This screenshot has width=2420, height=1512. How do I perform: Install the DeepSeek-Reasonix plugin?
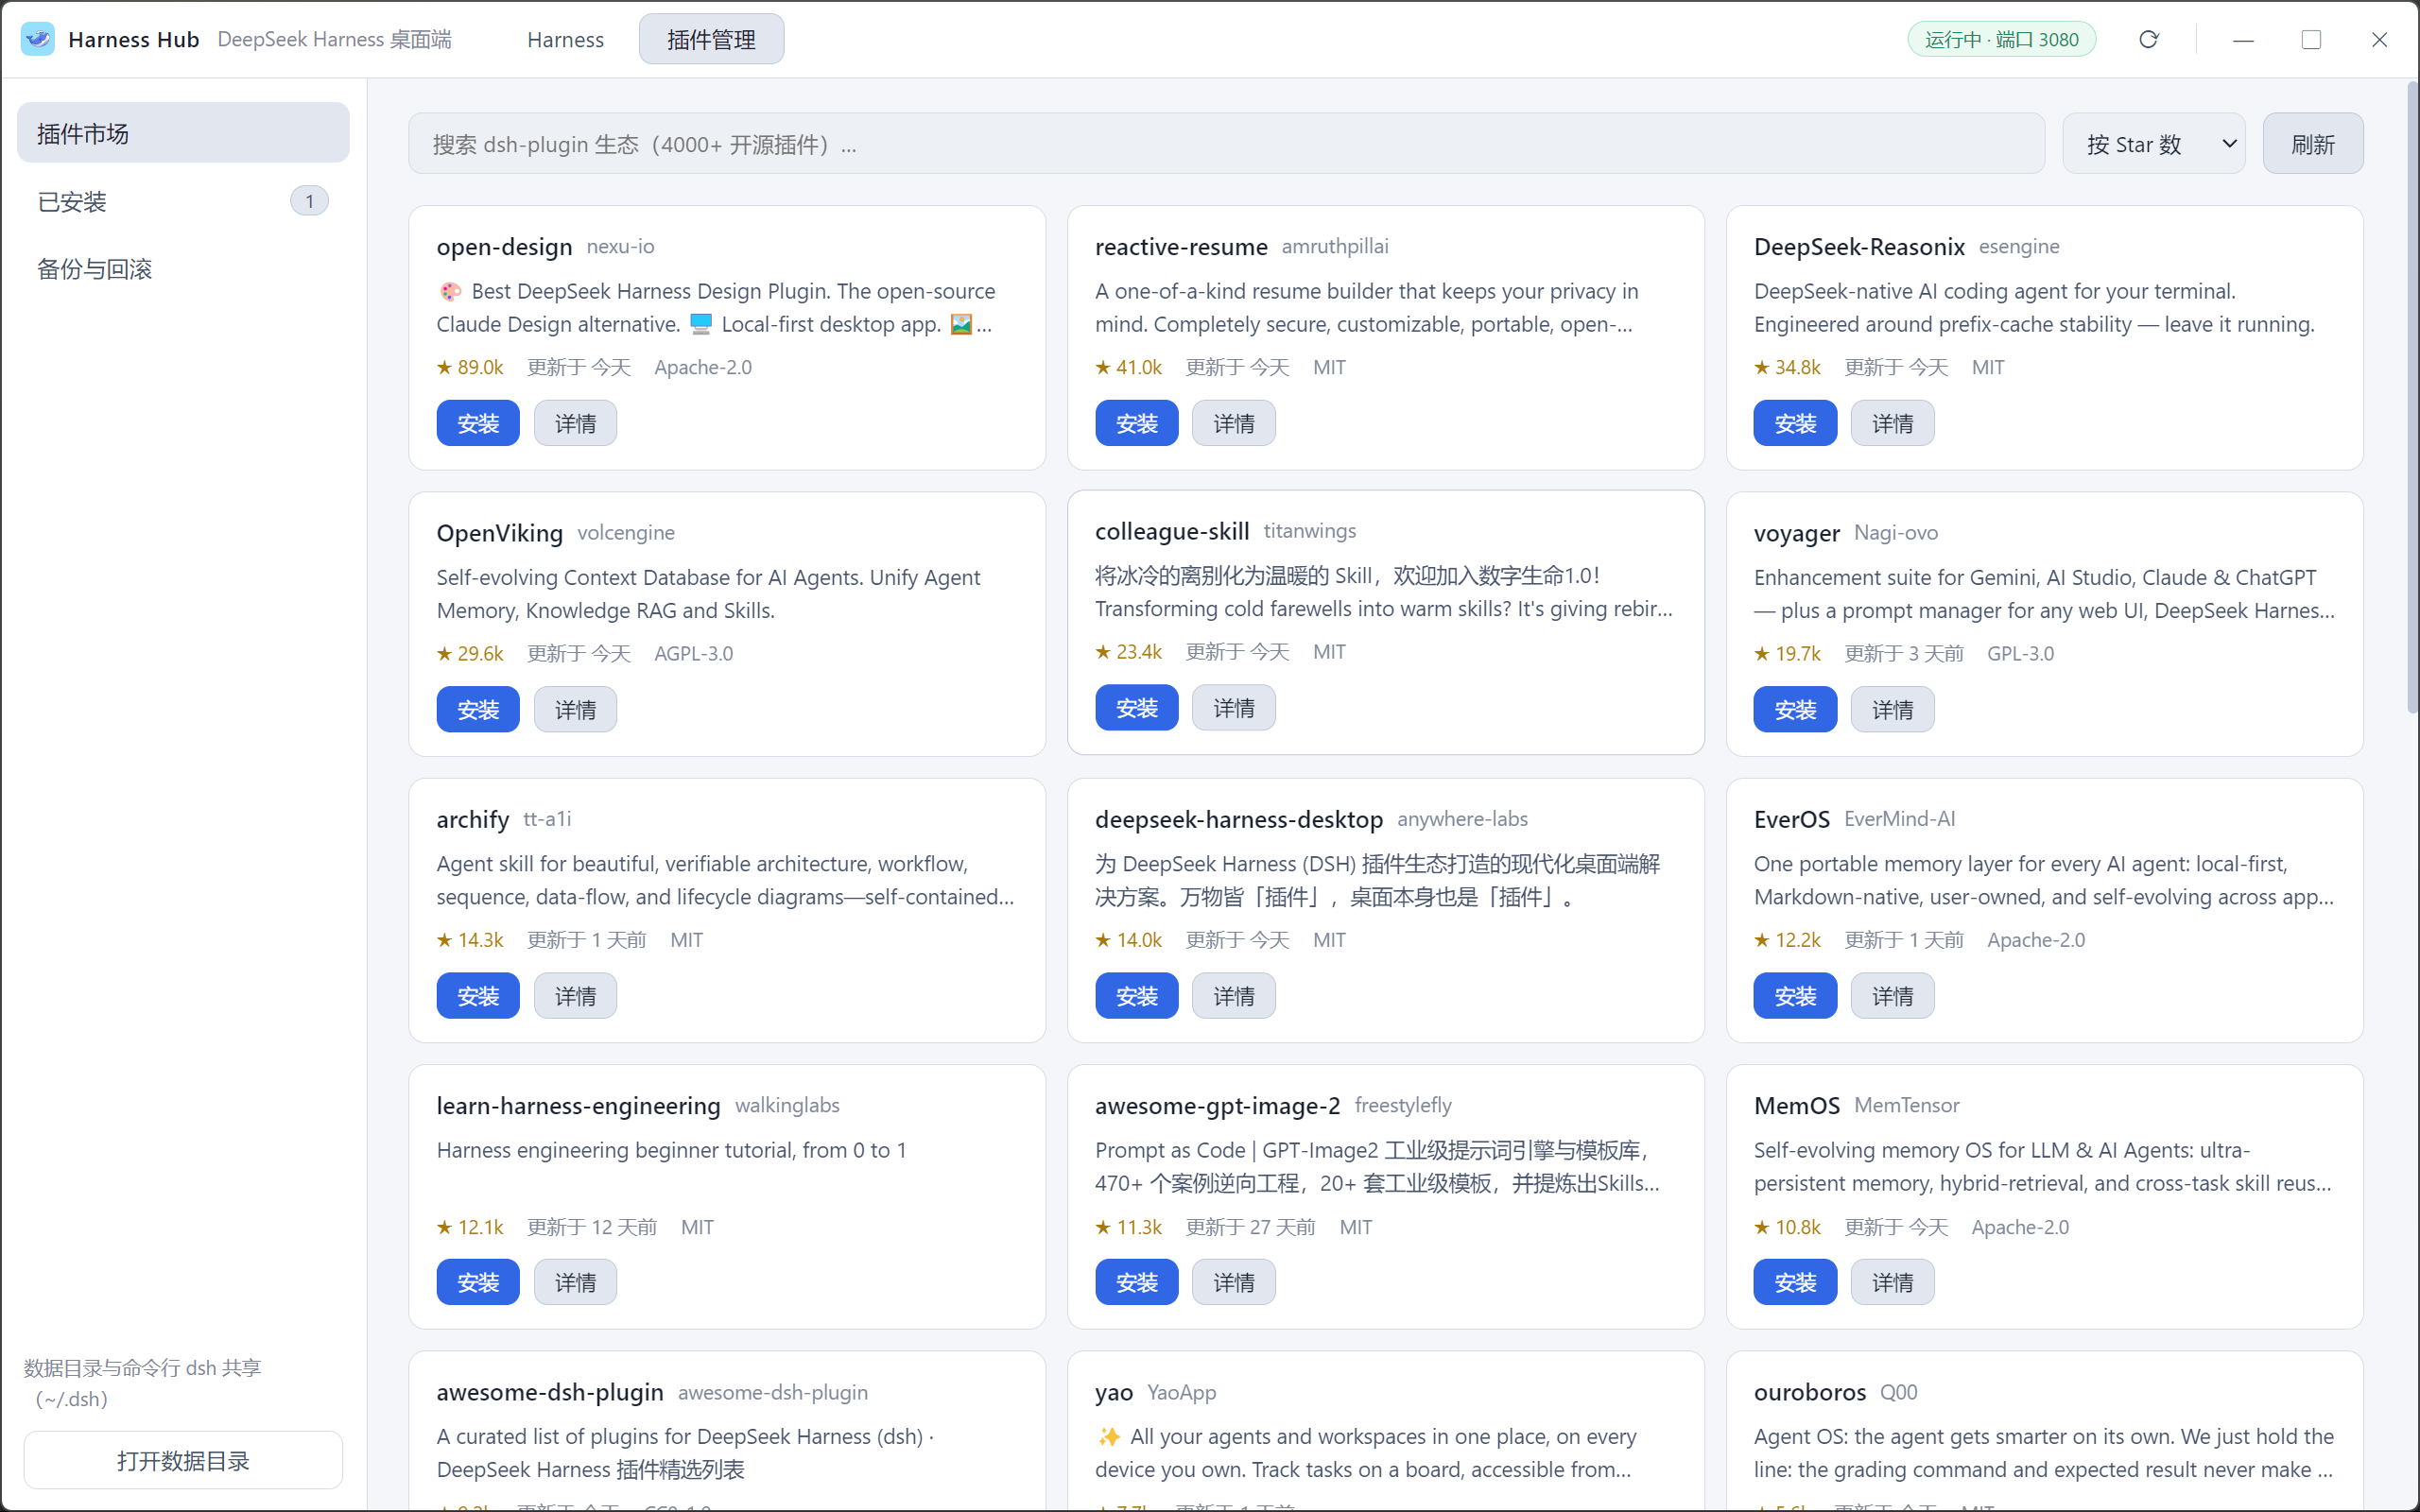(x=1795, y=423)
